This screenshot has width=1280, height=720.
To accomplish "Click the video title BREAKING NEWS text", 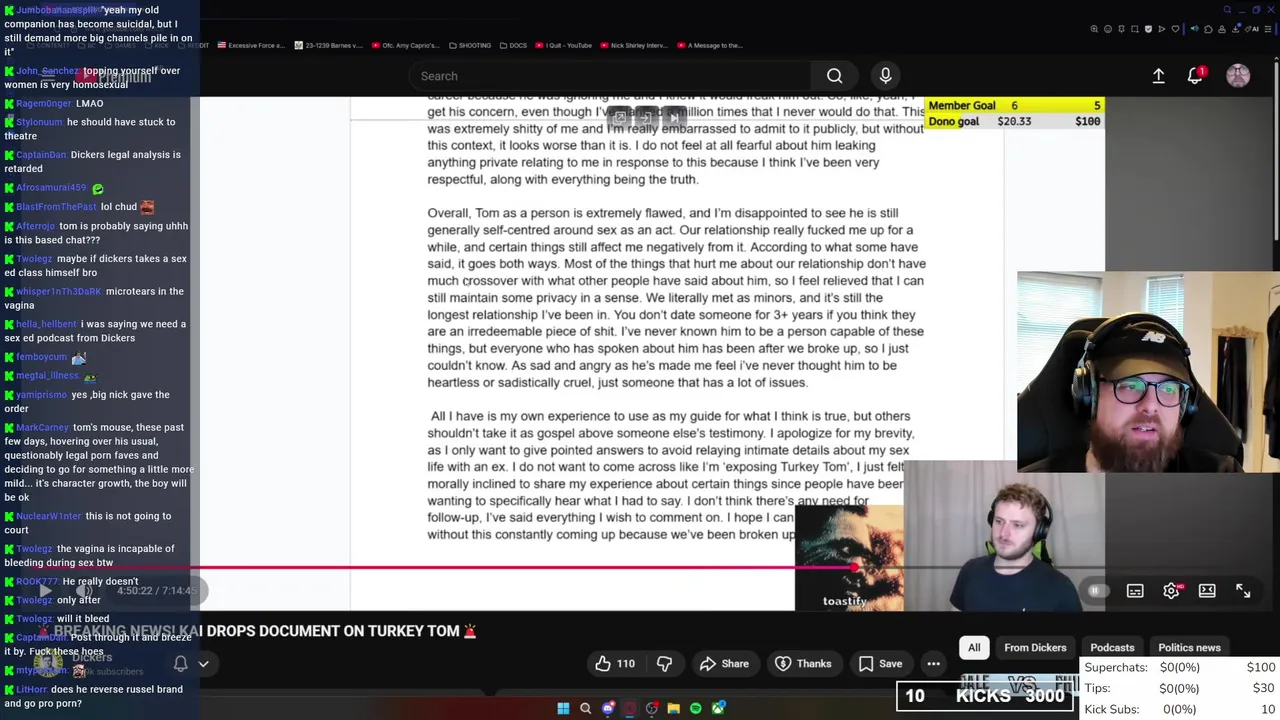I will point(264,631).
